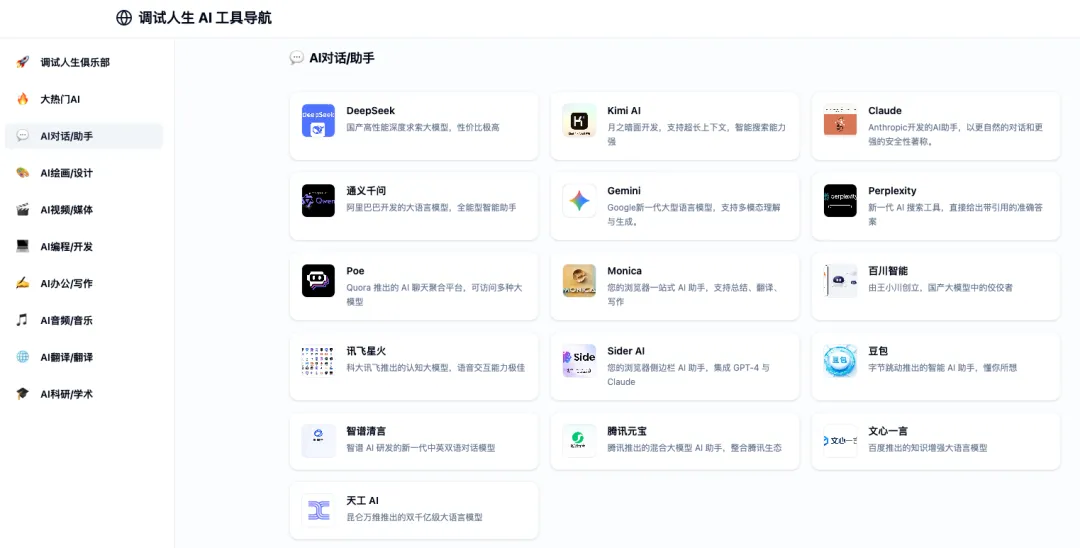This screenshot has height=548, width=1080.
Task: Open the AI办公/写作 category
Action: [x=84, y=283]
